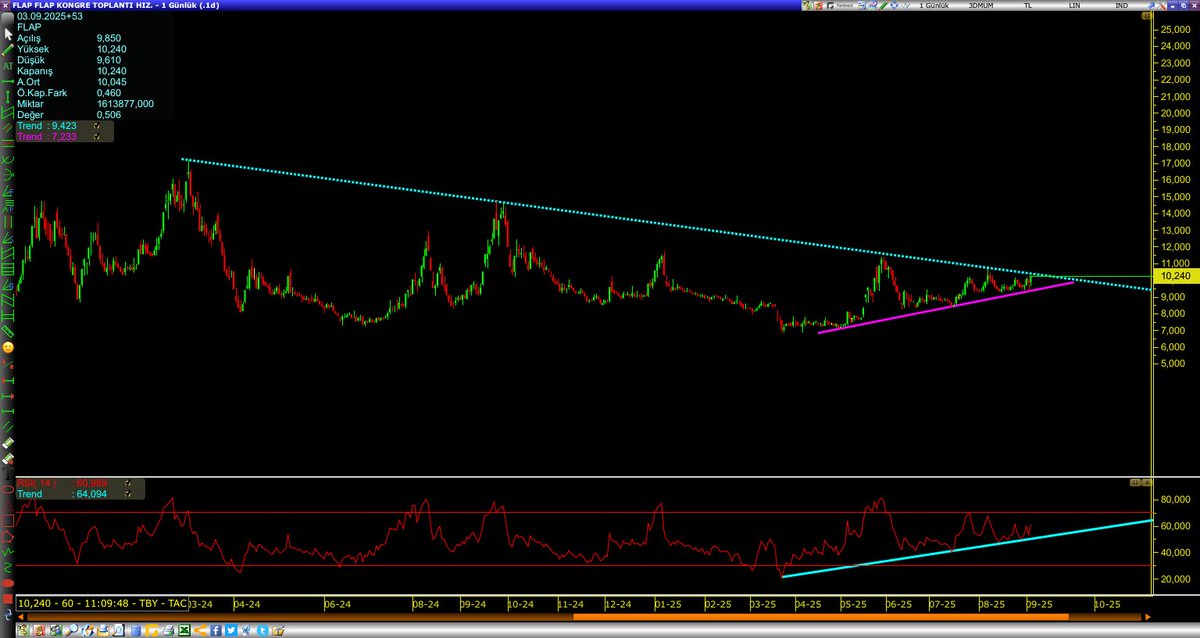
Task: Select the green eraser tool
Action: click(x=8, y=441)
